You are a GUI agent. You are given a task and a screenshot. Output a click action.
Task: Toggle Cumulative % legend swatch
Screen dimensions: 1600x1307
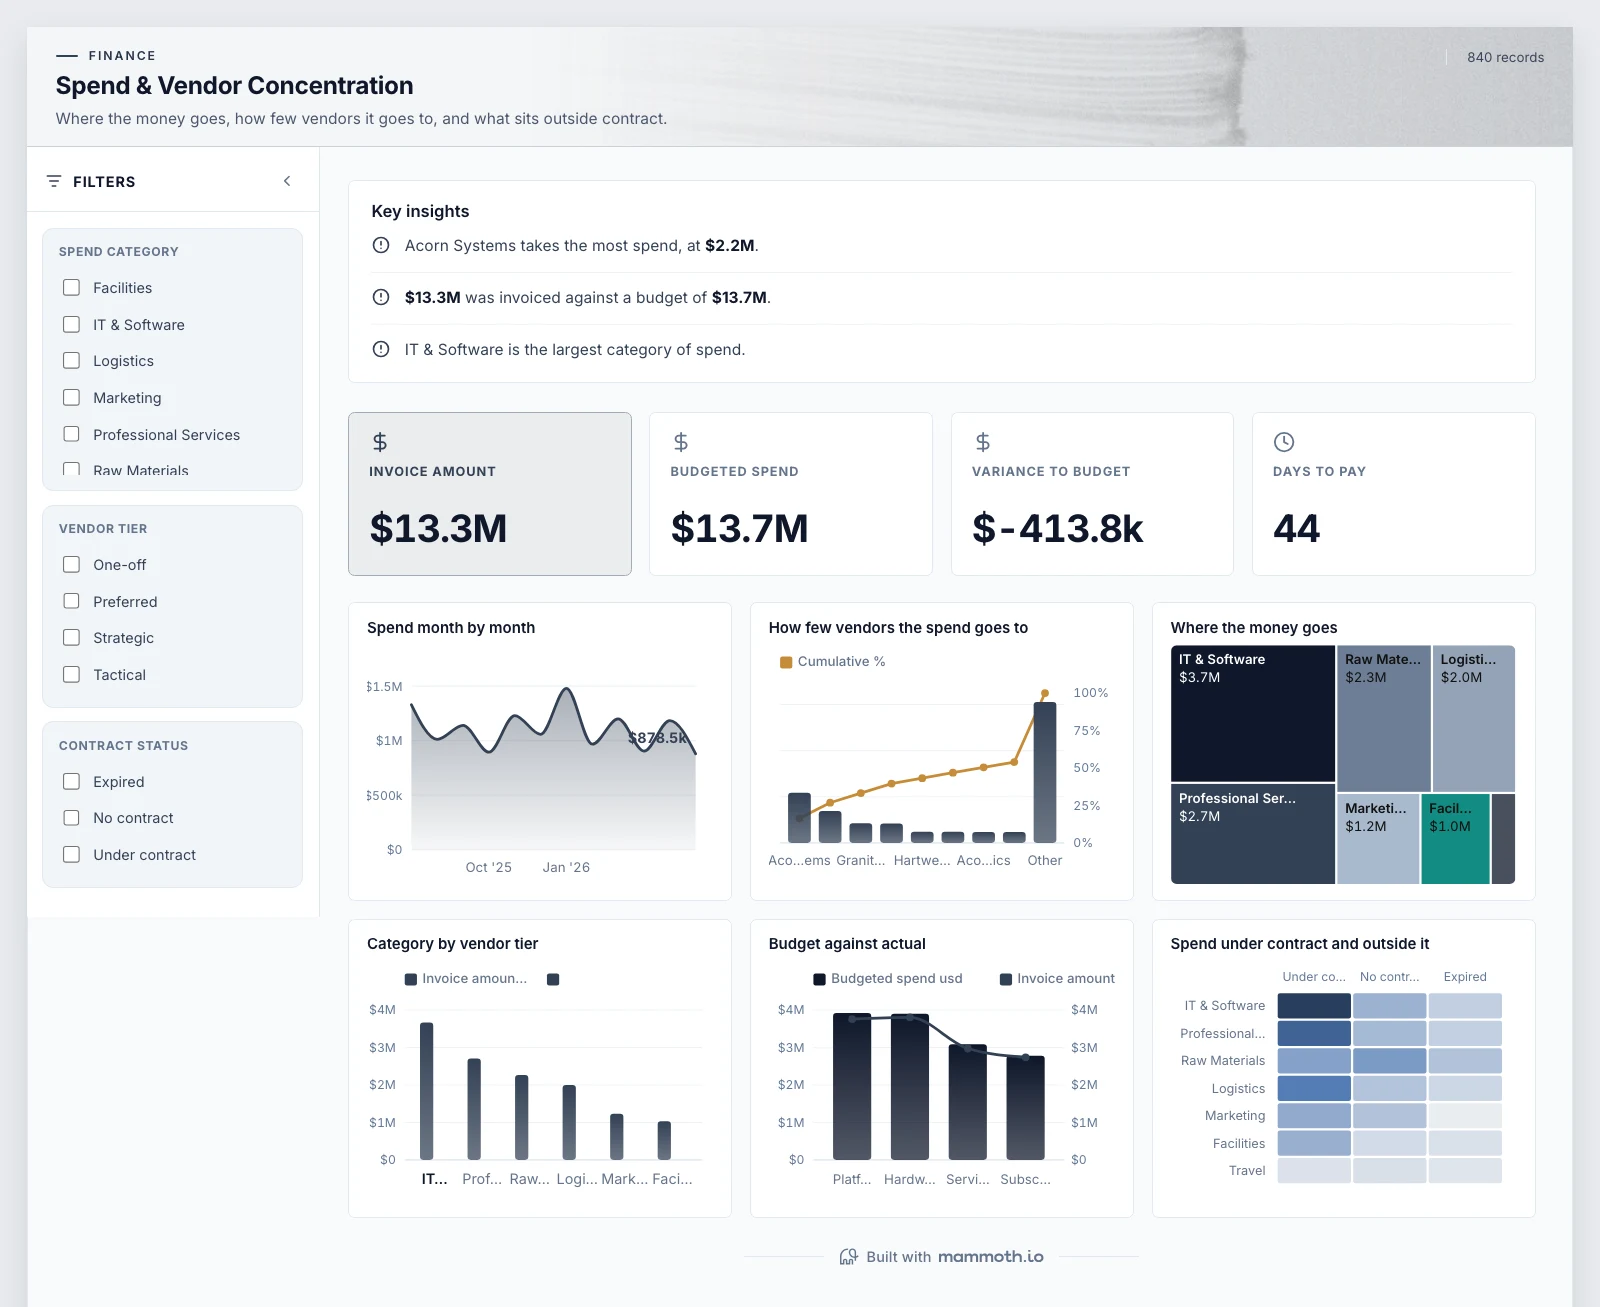786,662
